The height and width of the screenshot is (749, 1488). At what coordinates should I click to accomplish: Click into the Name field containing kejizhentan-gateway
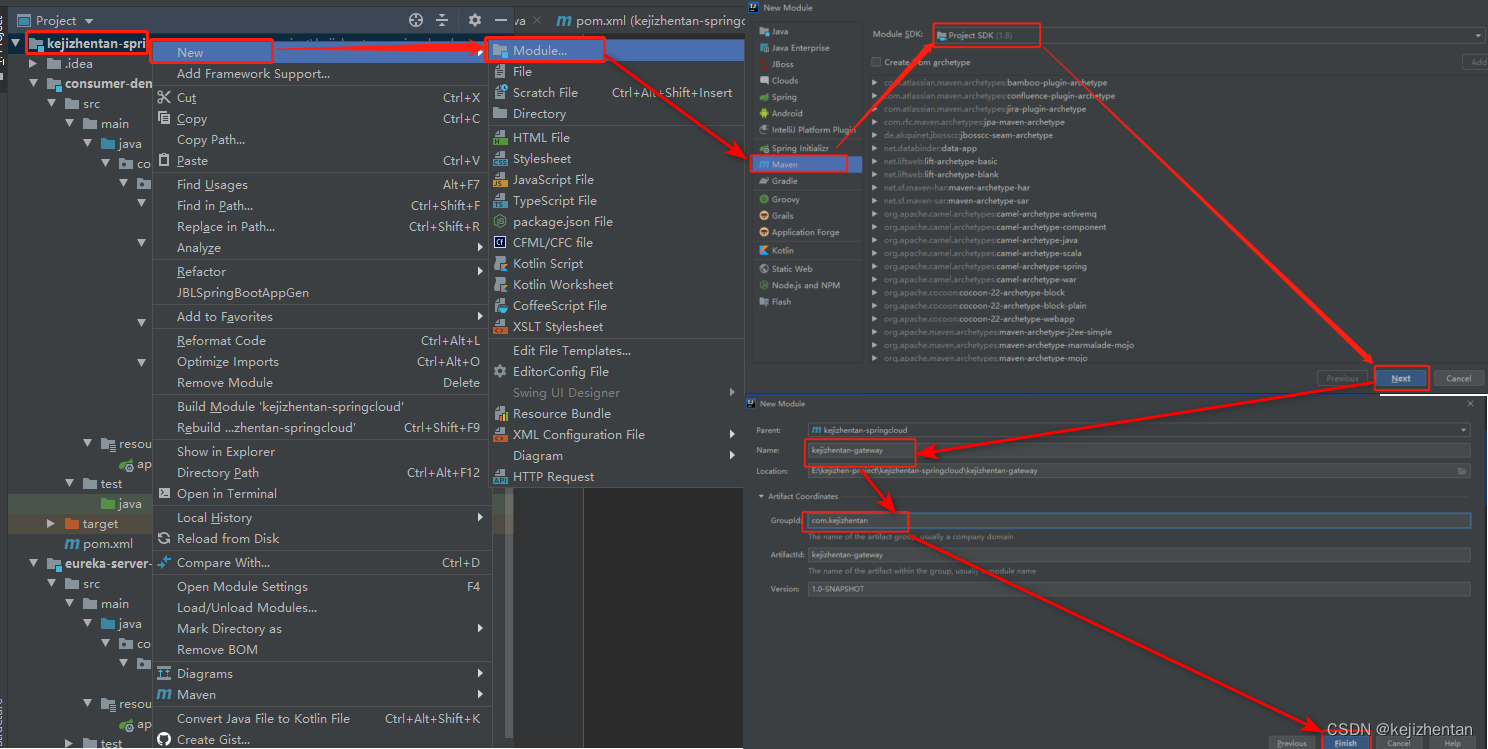[1139, 450]
